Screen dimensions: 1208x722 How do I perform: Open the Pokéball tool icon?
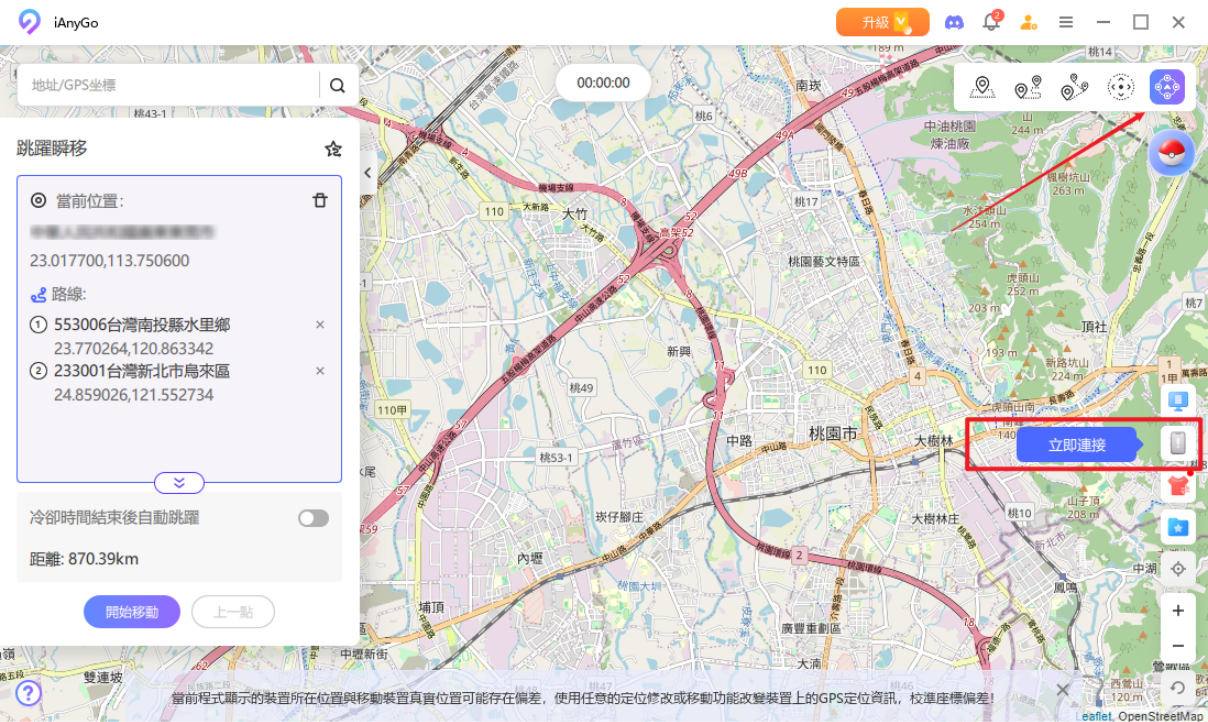pos(1171,153)
